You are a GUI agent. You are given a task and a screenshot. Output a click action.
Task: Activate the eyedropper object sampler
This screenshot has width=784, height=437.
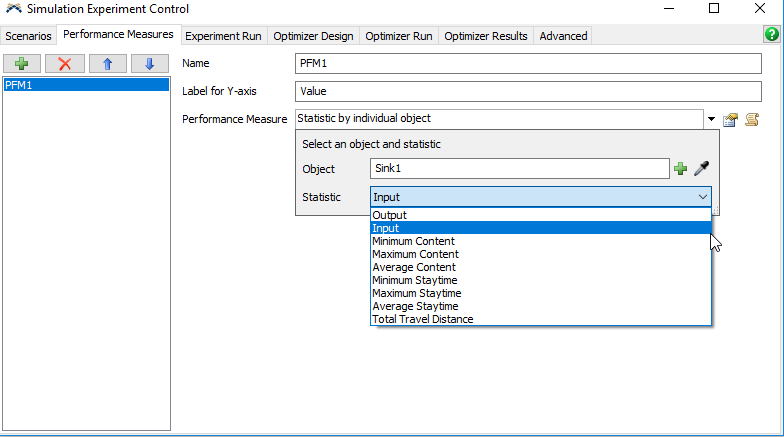pos(701,169)
